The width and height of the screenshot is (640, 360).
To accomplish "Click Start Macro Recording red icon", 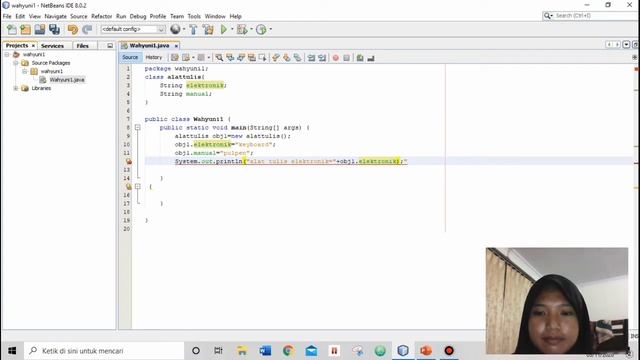I will click(336, 58).
